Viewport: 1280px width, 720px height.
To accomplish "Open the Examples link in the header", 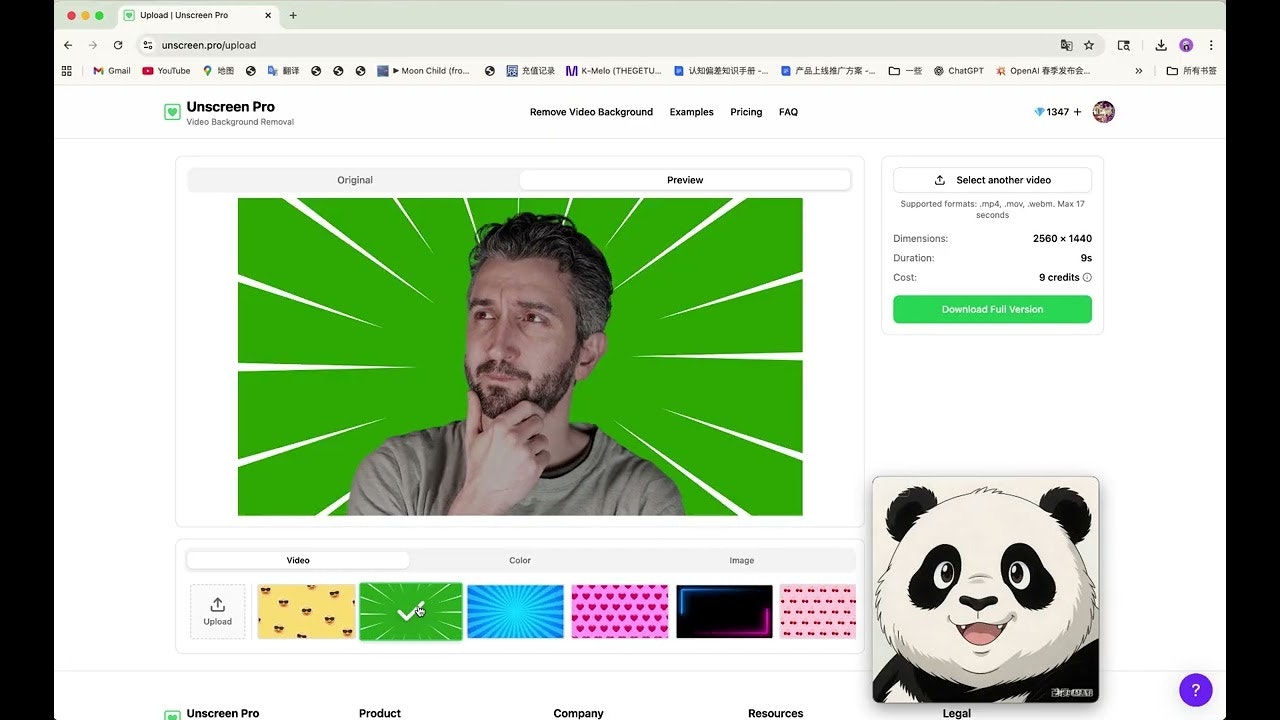I will click(x=691, y=112).
